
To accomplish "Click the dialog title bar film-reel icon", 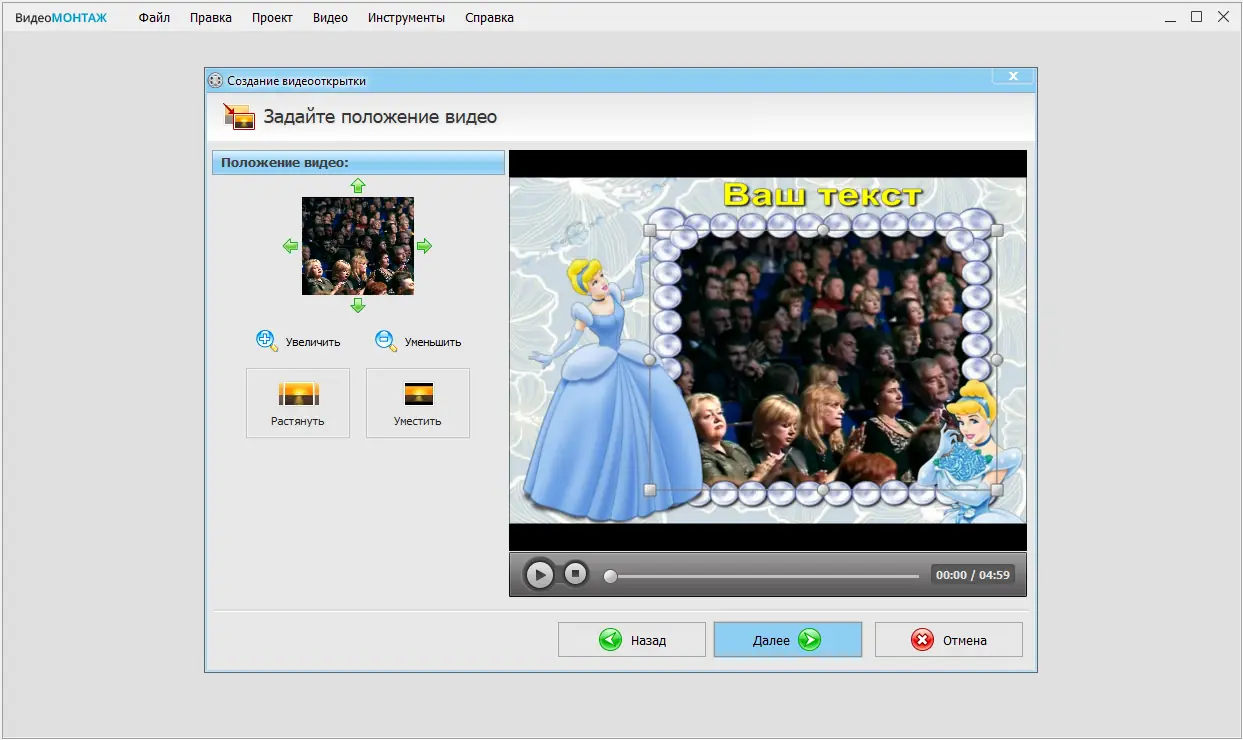I will 215,81.
